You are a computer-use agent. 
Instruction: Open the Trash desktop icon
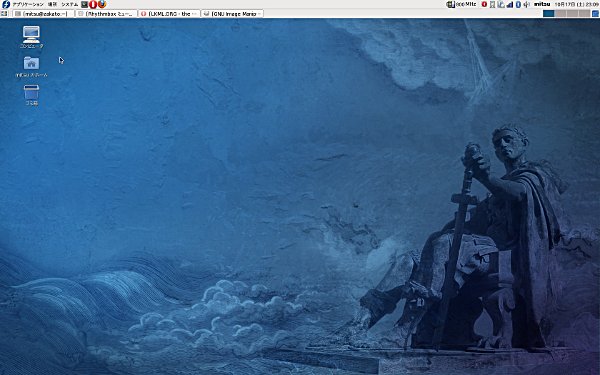[x=31, y=95]
